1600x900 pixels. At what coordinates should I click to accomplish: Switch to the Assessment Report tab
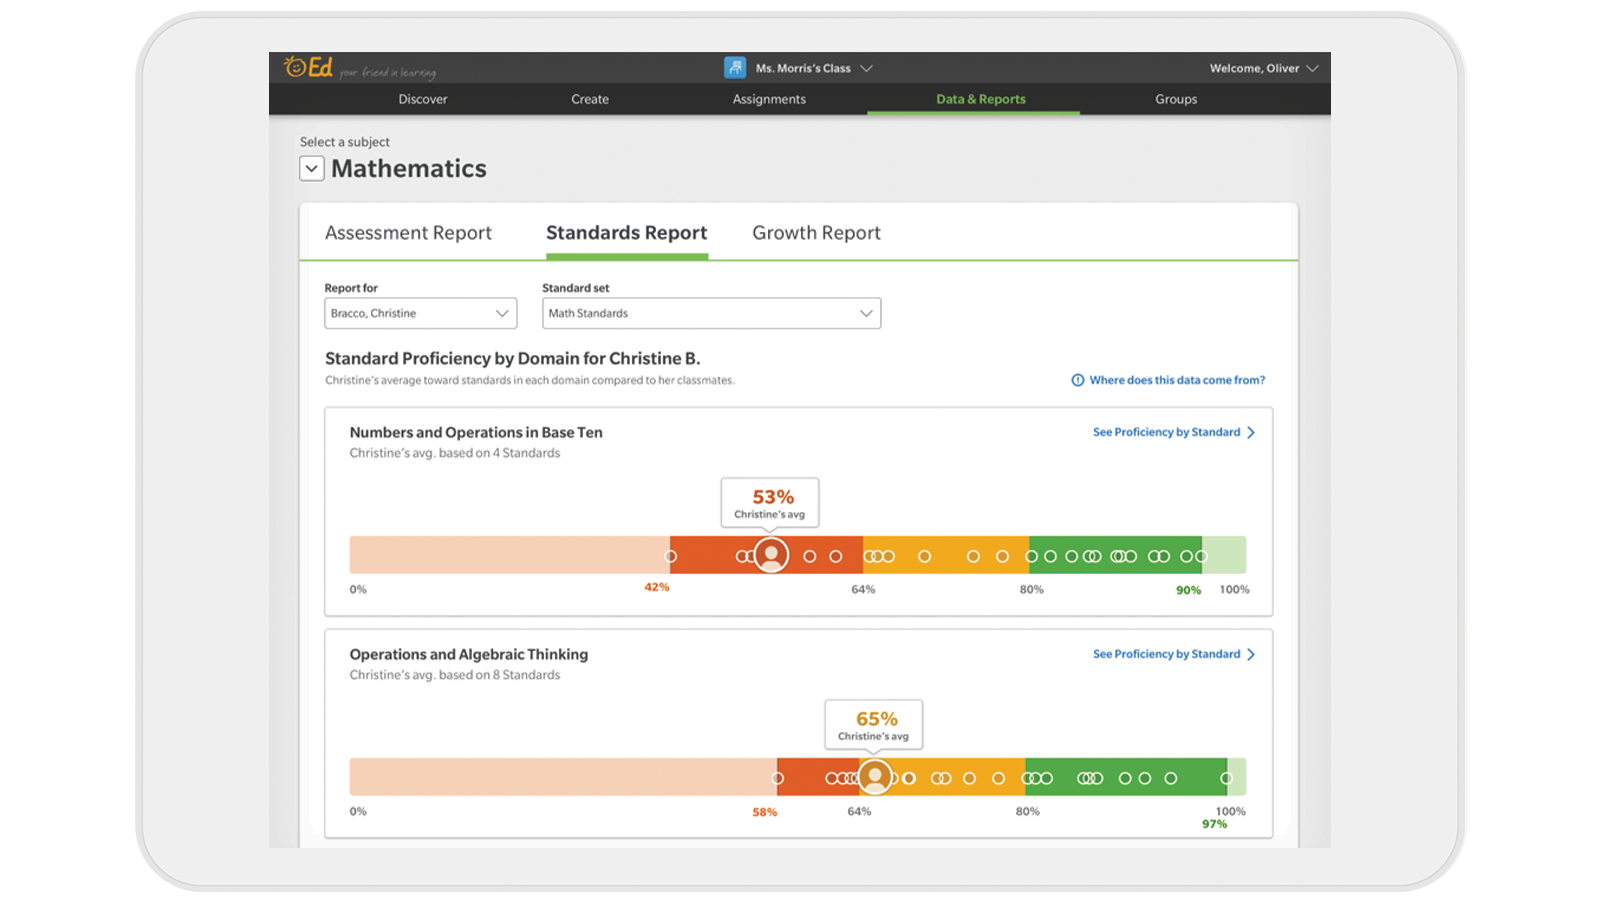click(x=408, y=233)
